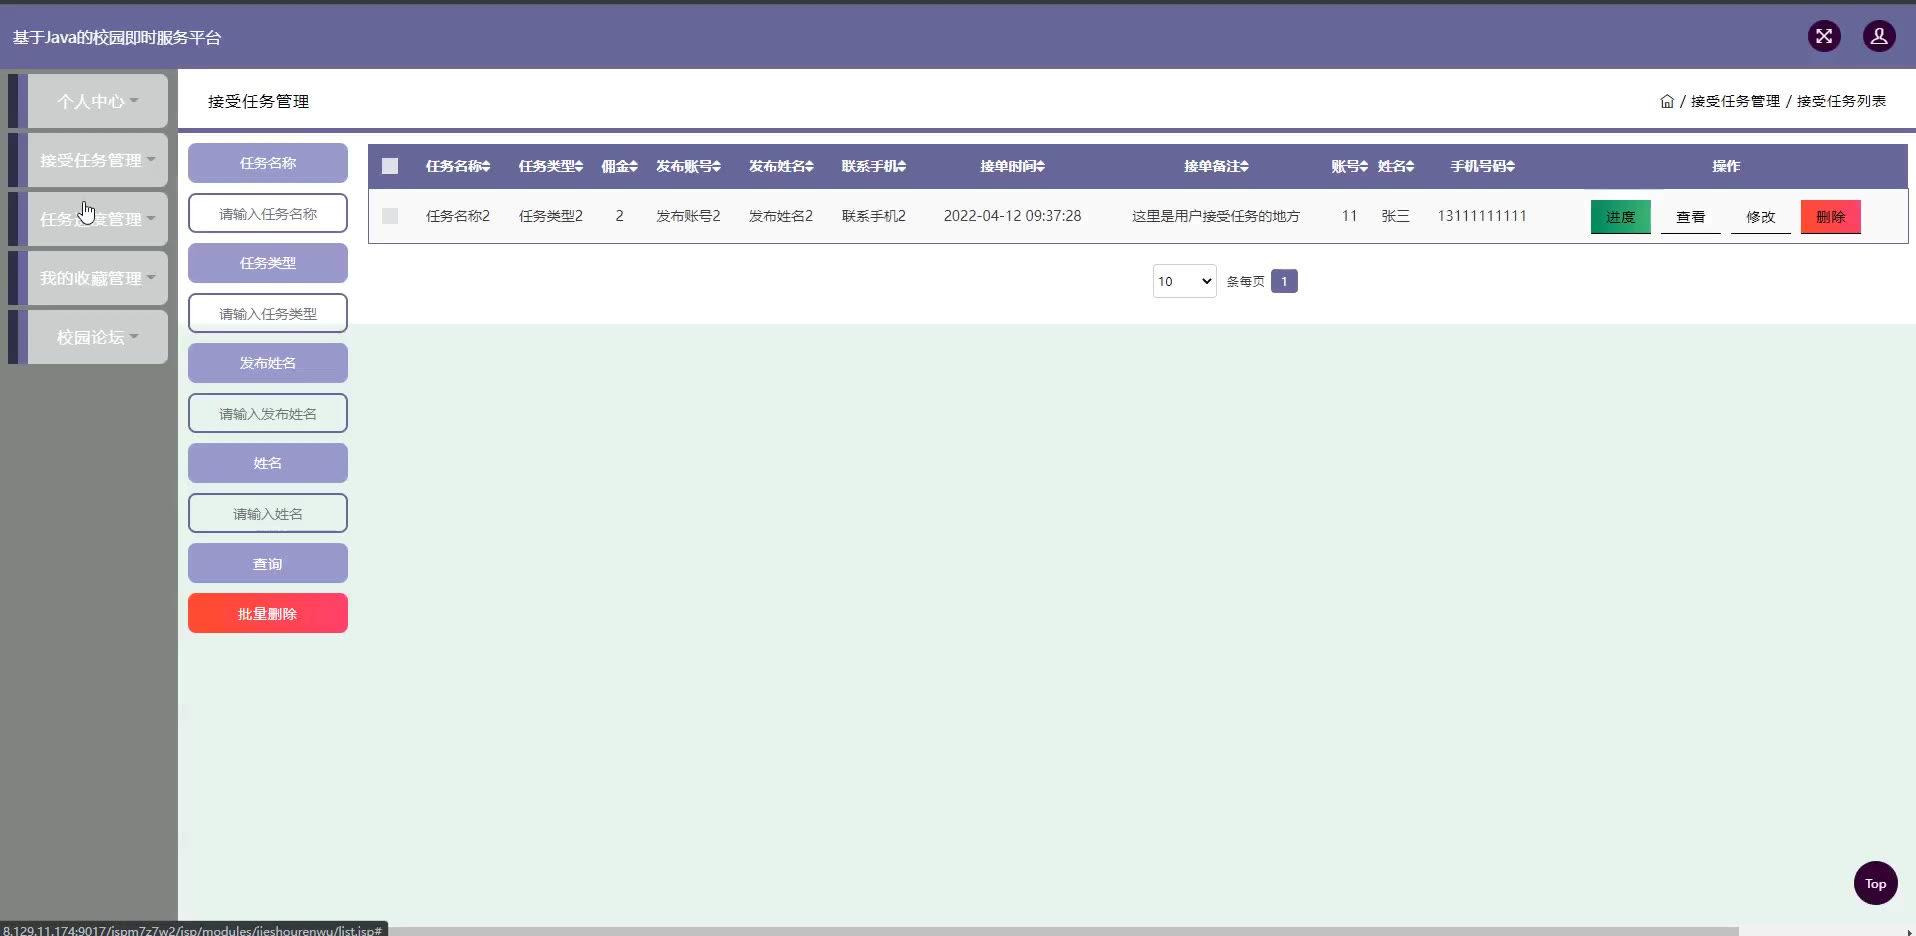Click the fullscreen toggle icon in header
The width and height of the screenshot is (1916, 936).
pos(1824,37)
